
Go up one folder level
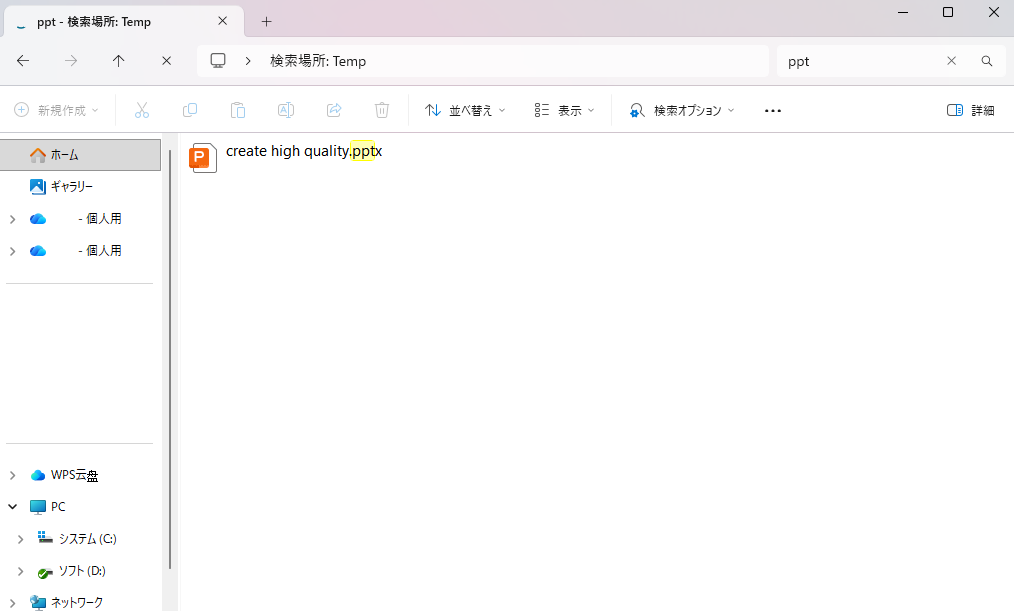[x=118, y=61]
